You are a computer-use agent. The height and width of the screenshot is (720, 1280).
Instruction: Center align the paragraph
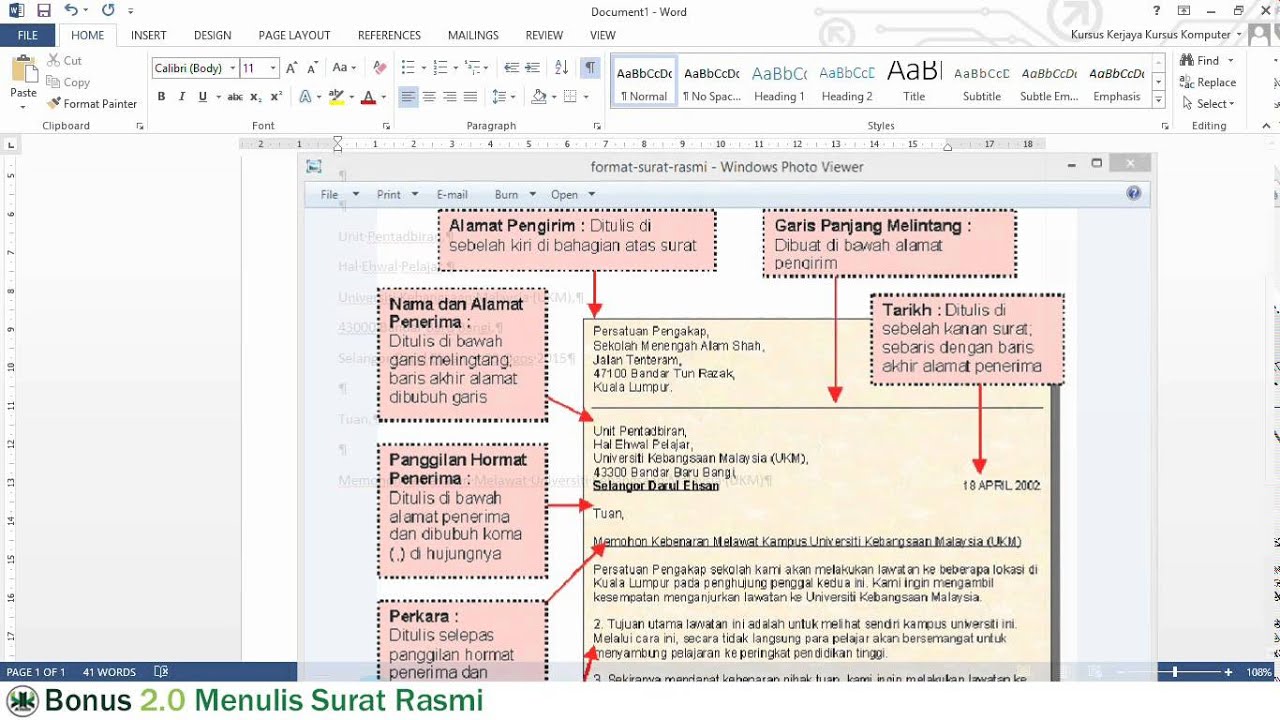[429, 97]
